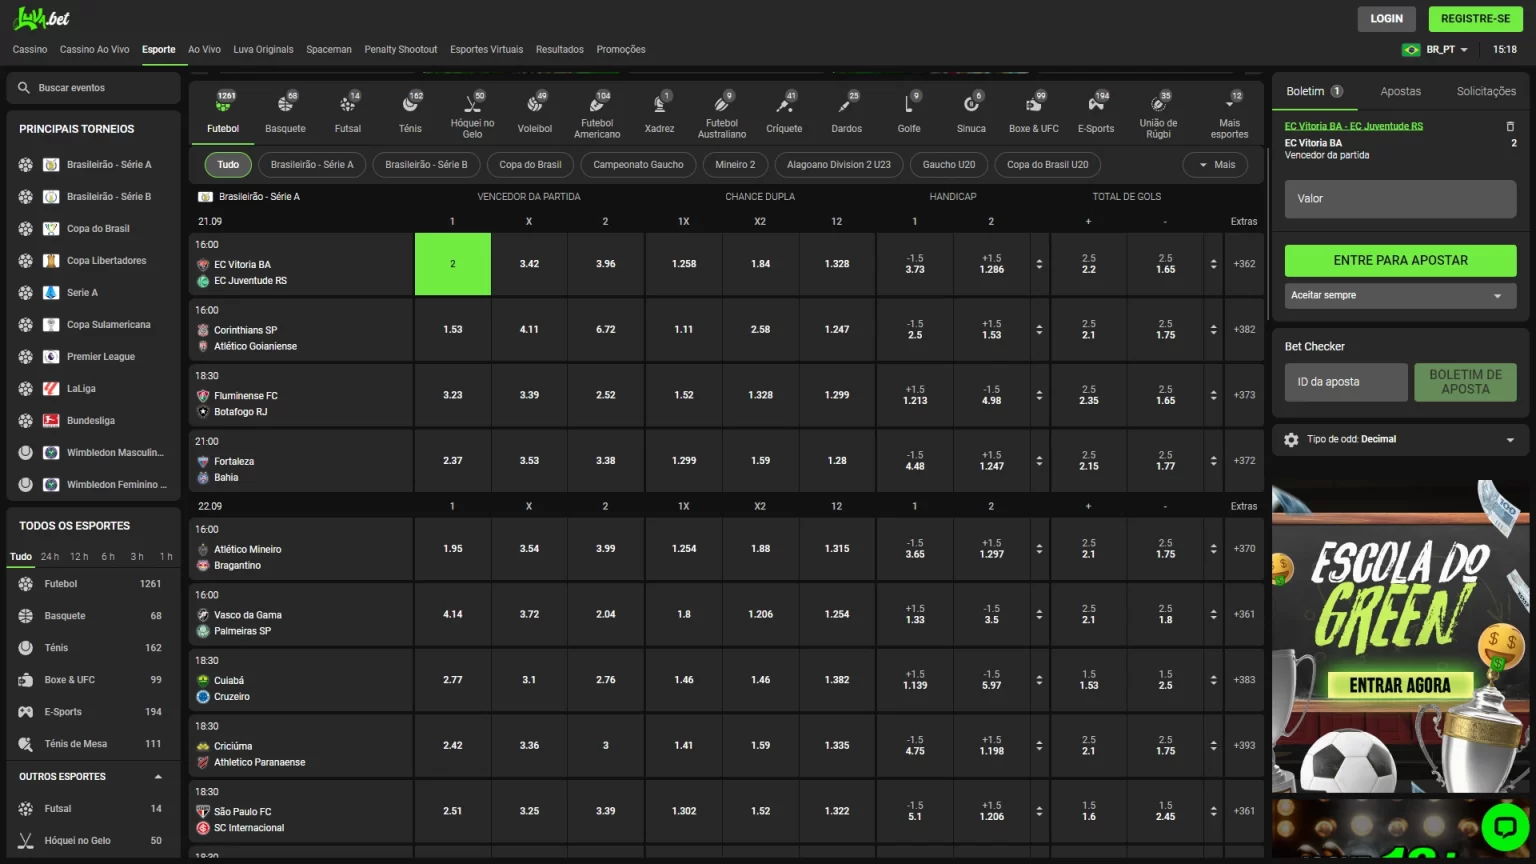Focus the Buscar eventos search field
1536x864 pixels.
(x=94, y=88)
